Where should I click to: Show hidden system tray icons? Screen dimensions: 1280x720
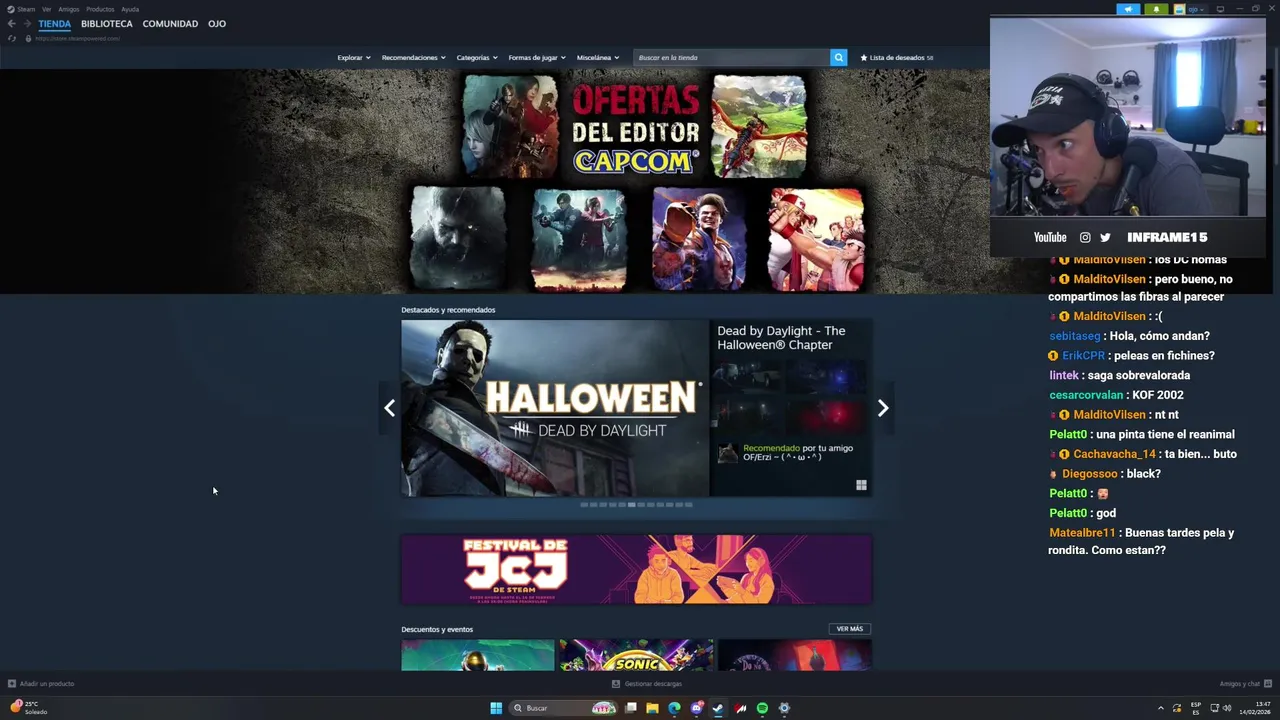point(1161,708)
